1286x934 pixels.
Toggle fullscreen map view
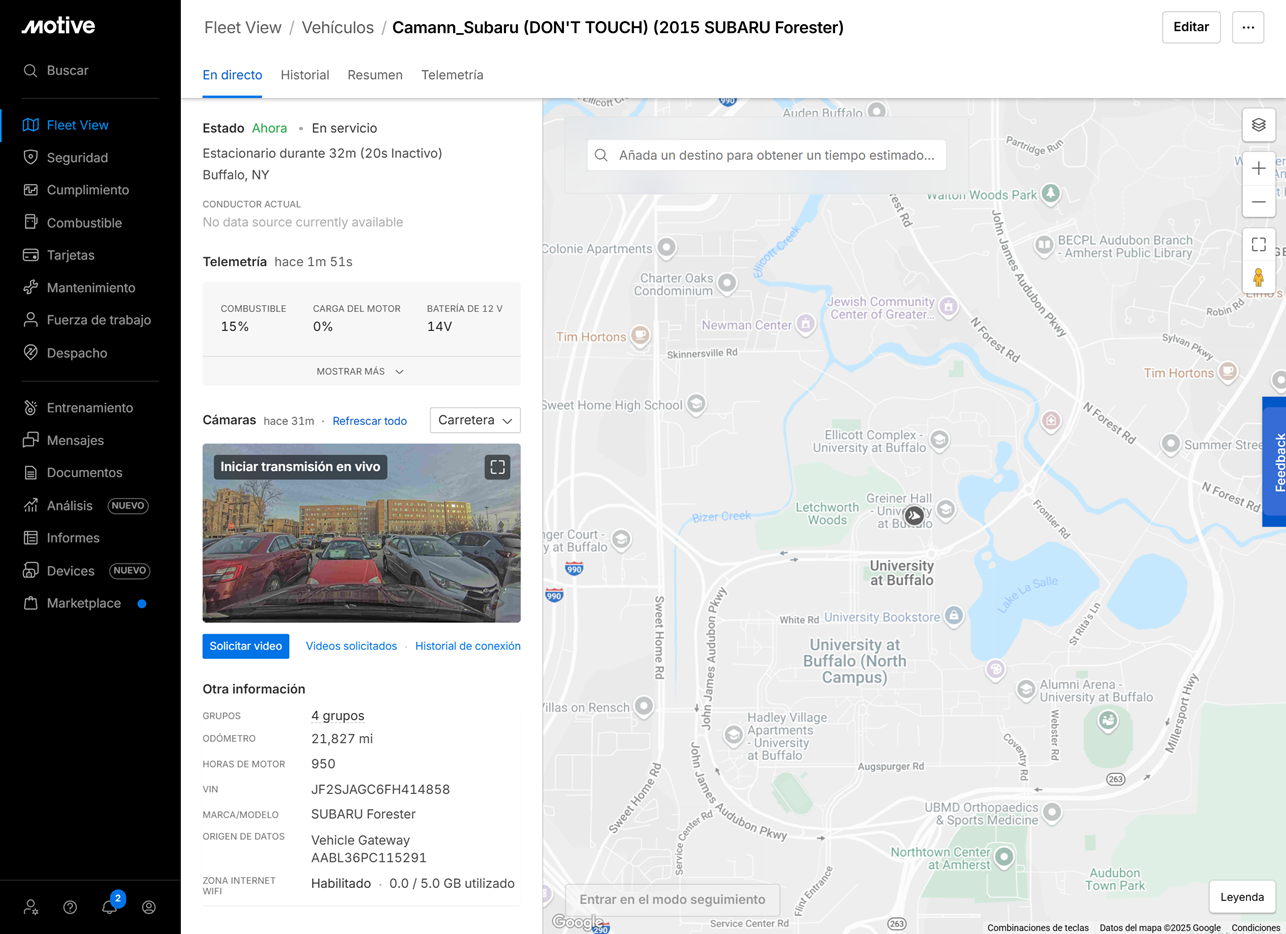click(x=1258, y=244)
